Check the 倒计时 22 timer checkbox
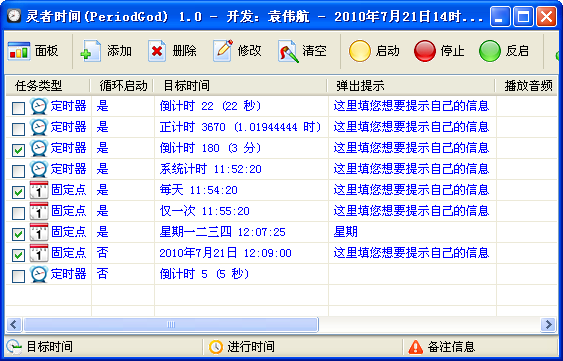This screenshot has height=361, width=563. click(x=18, y=108)
